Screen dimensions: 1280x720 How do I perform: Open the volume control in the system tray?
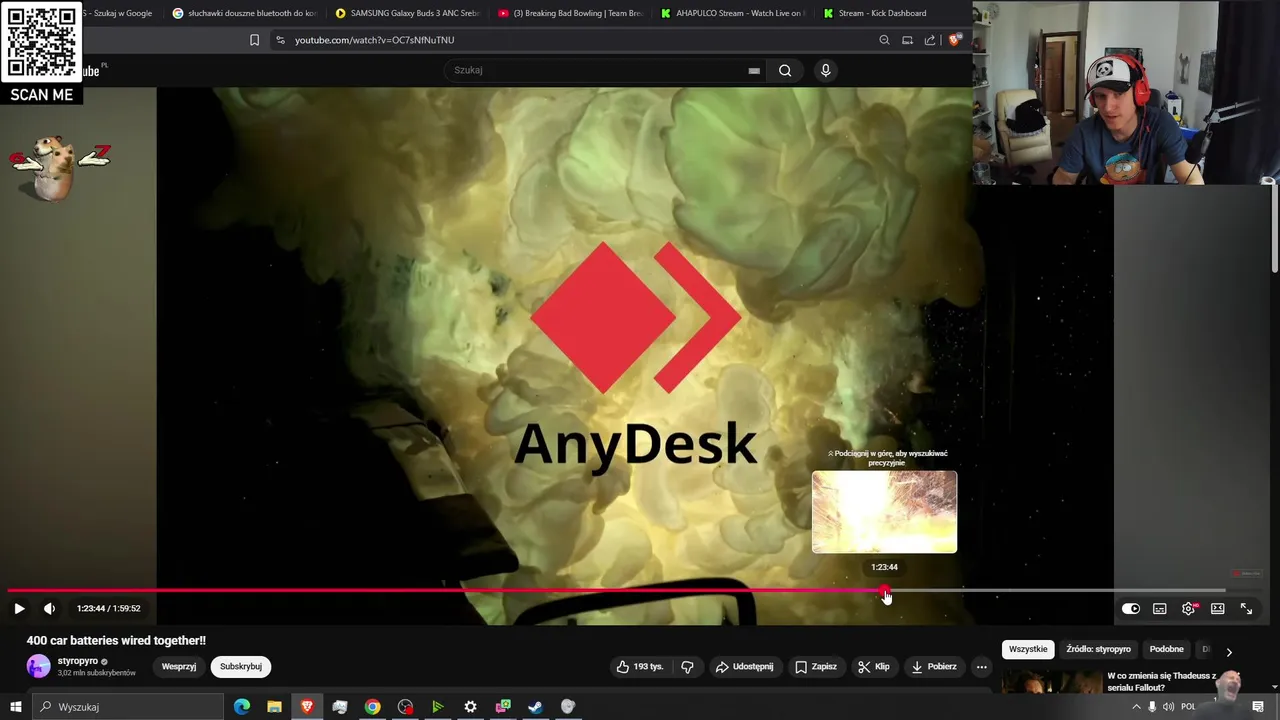[x=1168, y=707]
